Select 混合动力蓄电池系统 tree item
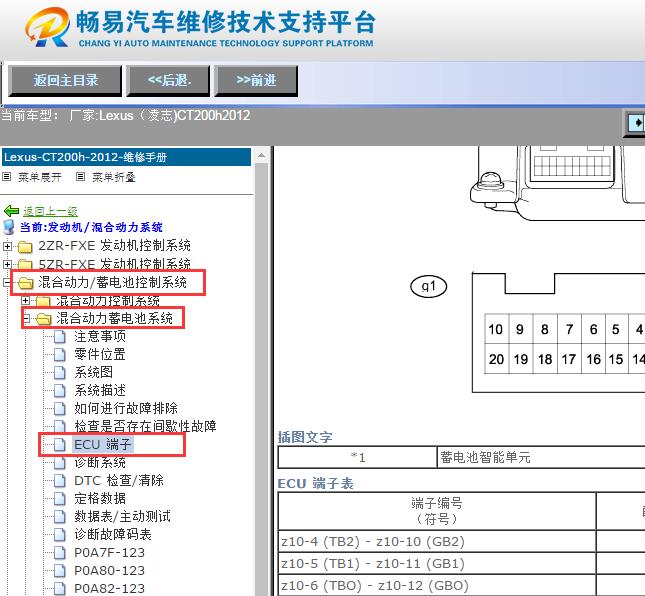The image size is (645, 596). pos(114,318)
